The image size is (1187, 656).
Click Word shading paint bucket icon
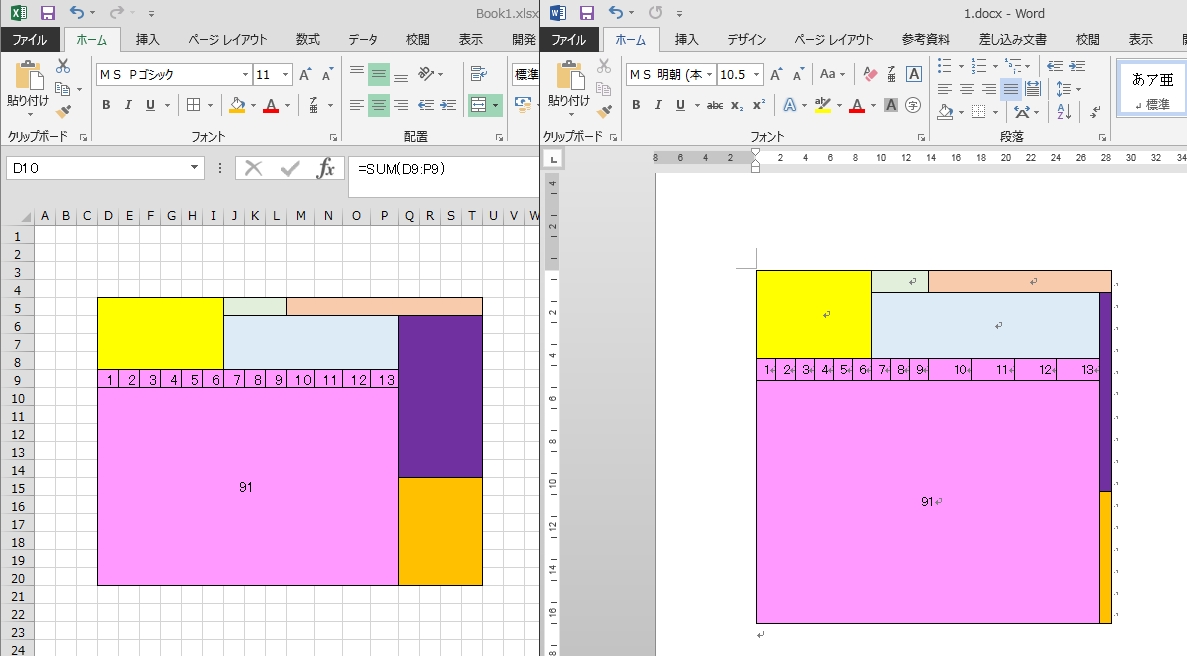click(x=945, y=112)
